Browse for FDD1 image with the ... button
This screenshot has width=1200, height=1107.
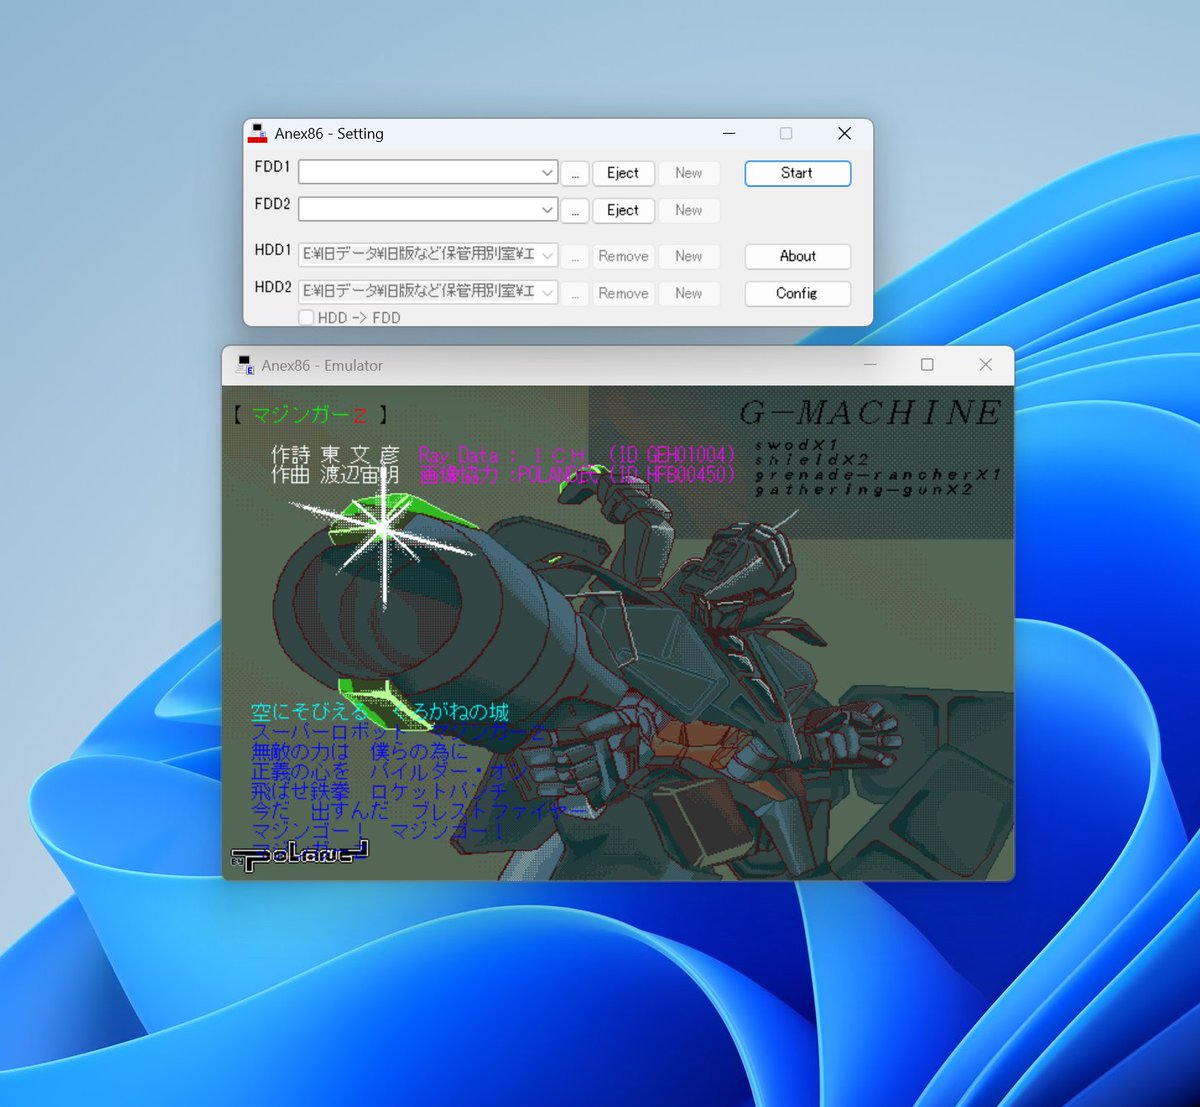(575, 174)
